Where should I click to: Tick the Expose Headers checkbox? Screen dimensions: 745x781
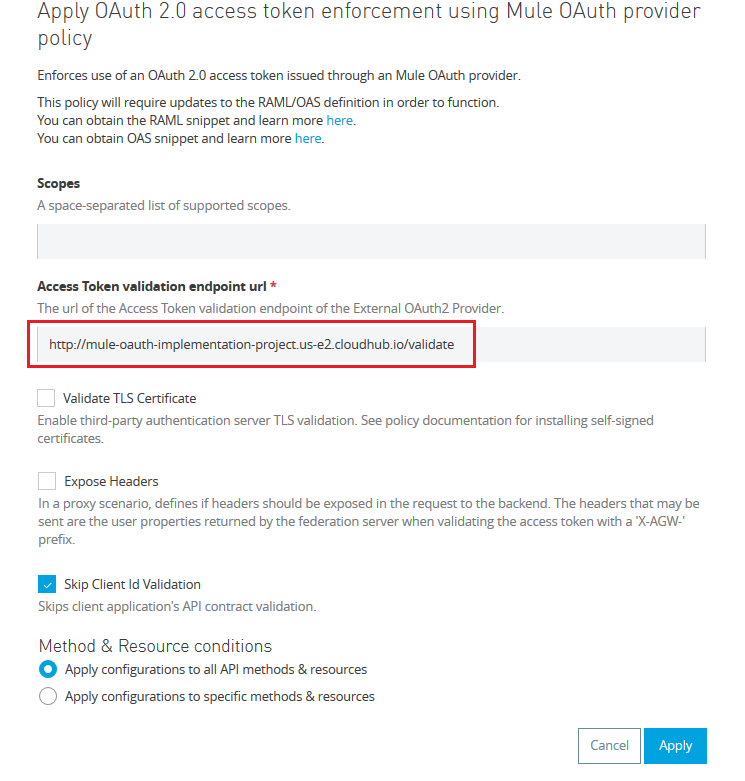(47, 481)
